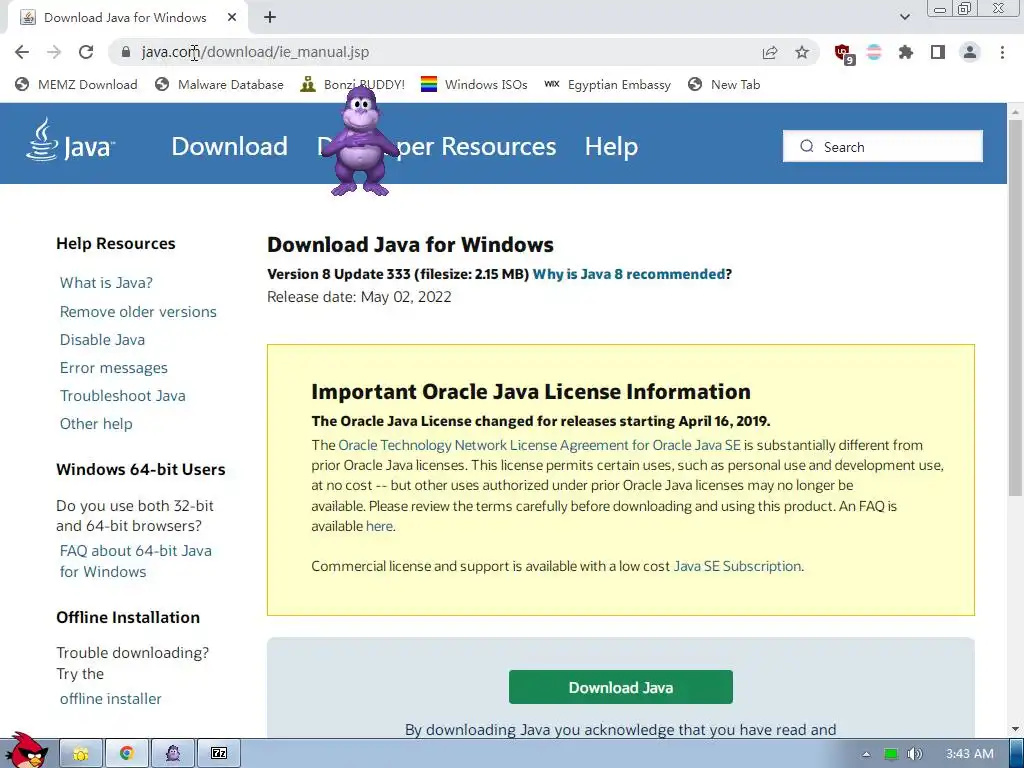
Task: Open the Remove older versions link
Action: [138, 312]
